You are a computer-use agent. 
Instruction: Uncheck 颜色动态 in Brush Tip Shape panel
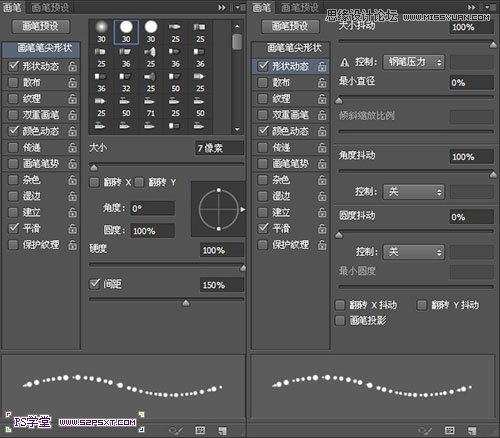(x=13, y=131)
